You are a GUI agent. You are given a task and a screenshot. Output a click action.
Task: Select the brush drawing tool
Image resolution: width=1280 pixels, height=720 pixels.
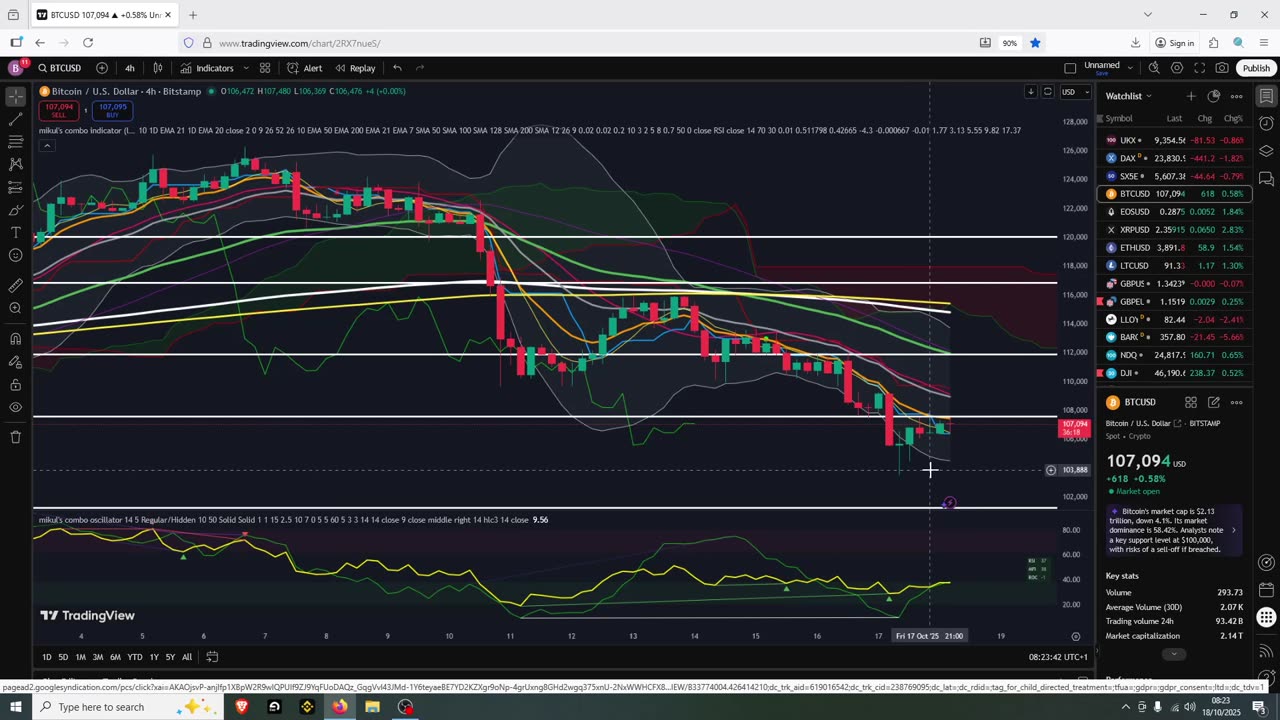point(16,210)
